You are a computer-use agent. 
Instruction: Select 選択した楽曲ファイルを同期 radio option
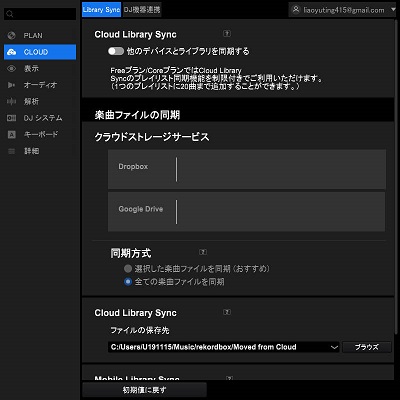click(x=128, y=268)
